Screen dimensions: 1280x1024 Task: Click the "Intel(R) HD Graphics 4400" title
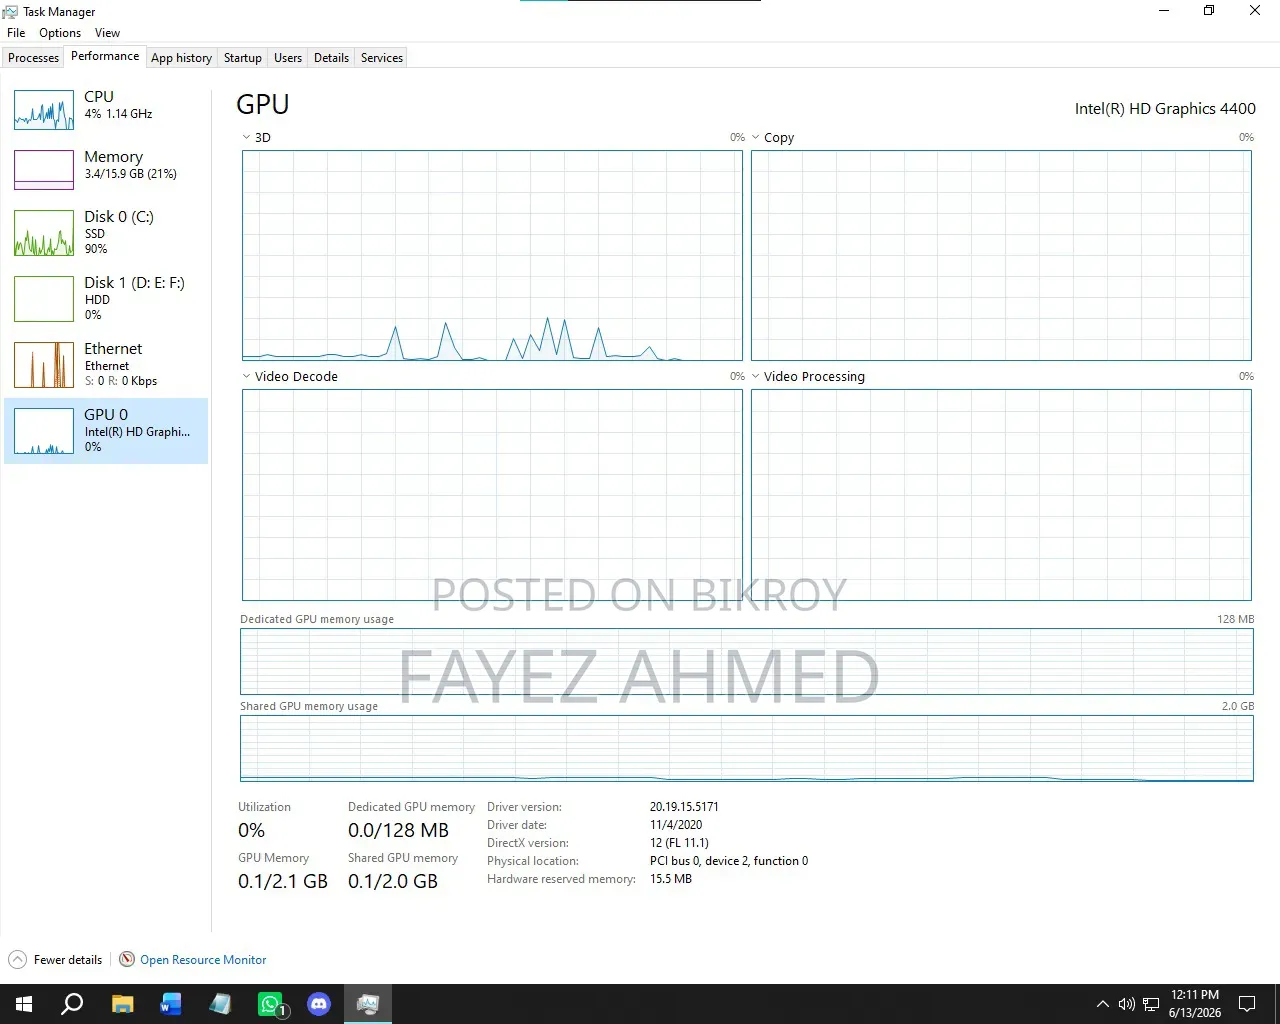coord(1165,109)
